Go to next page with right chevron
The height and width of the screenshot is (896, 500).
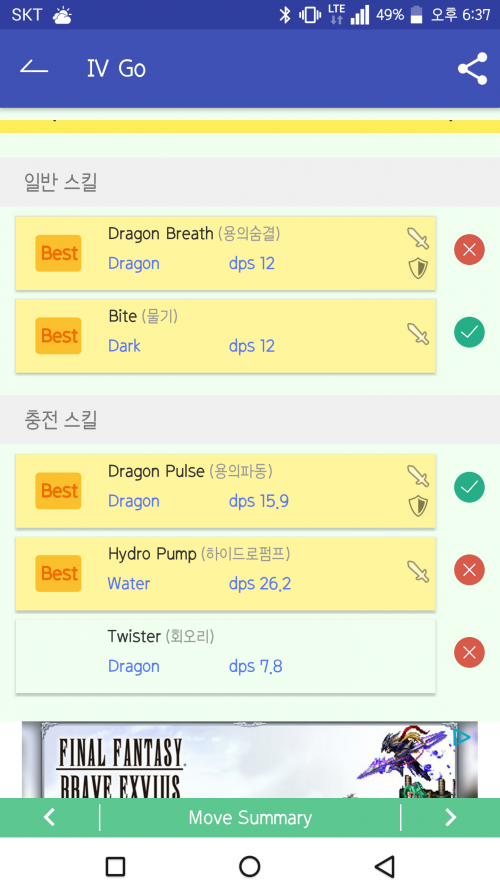pos(450,817)
